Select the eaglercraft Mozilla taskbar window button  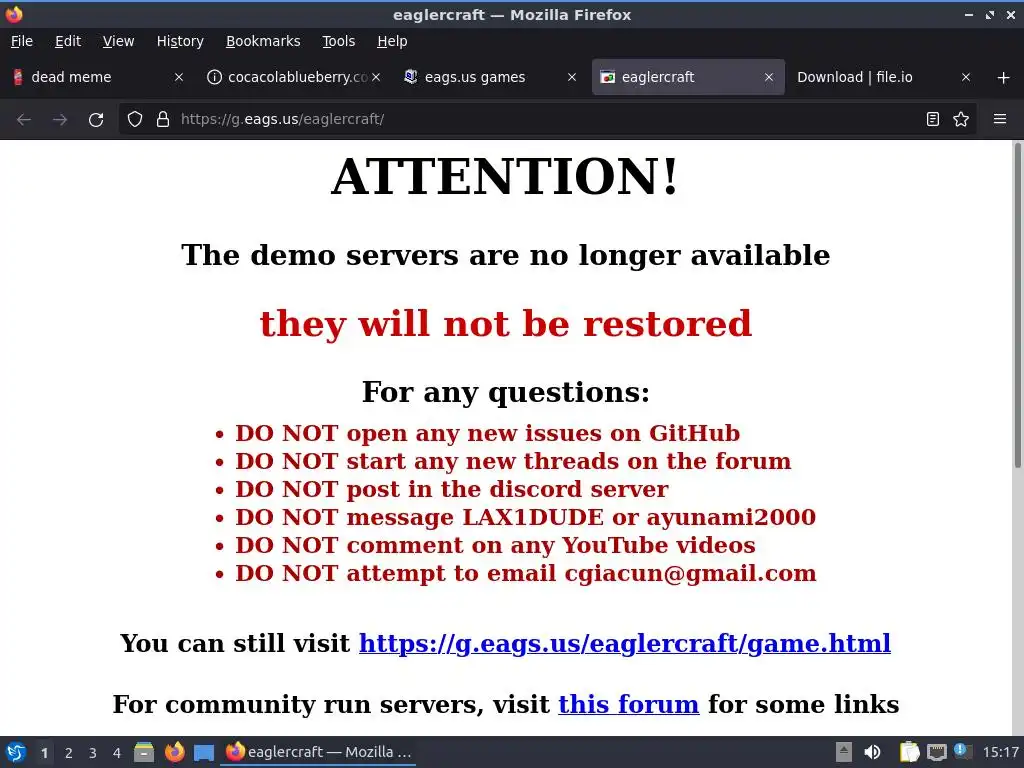pyautogui.click(x=319, y=752)
